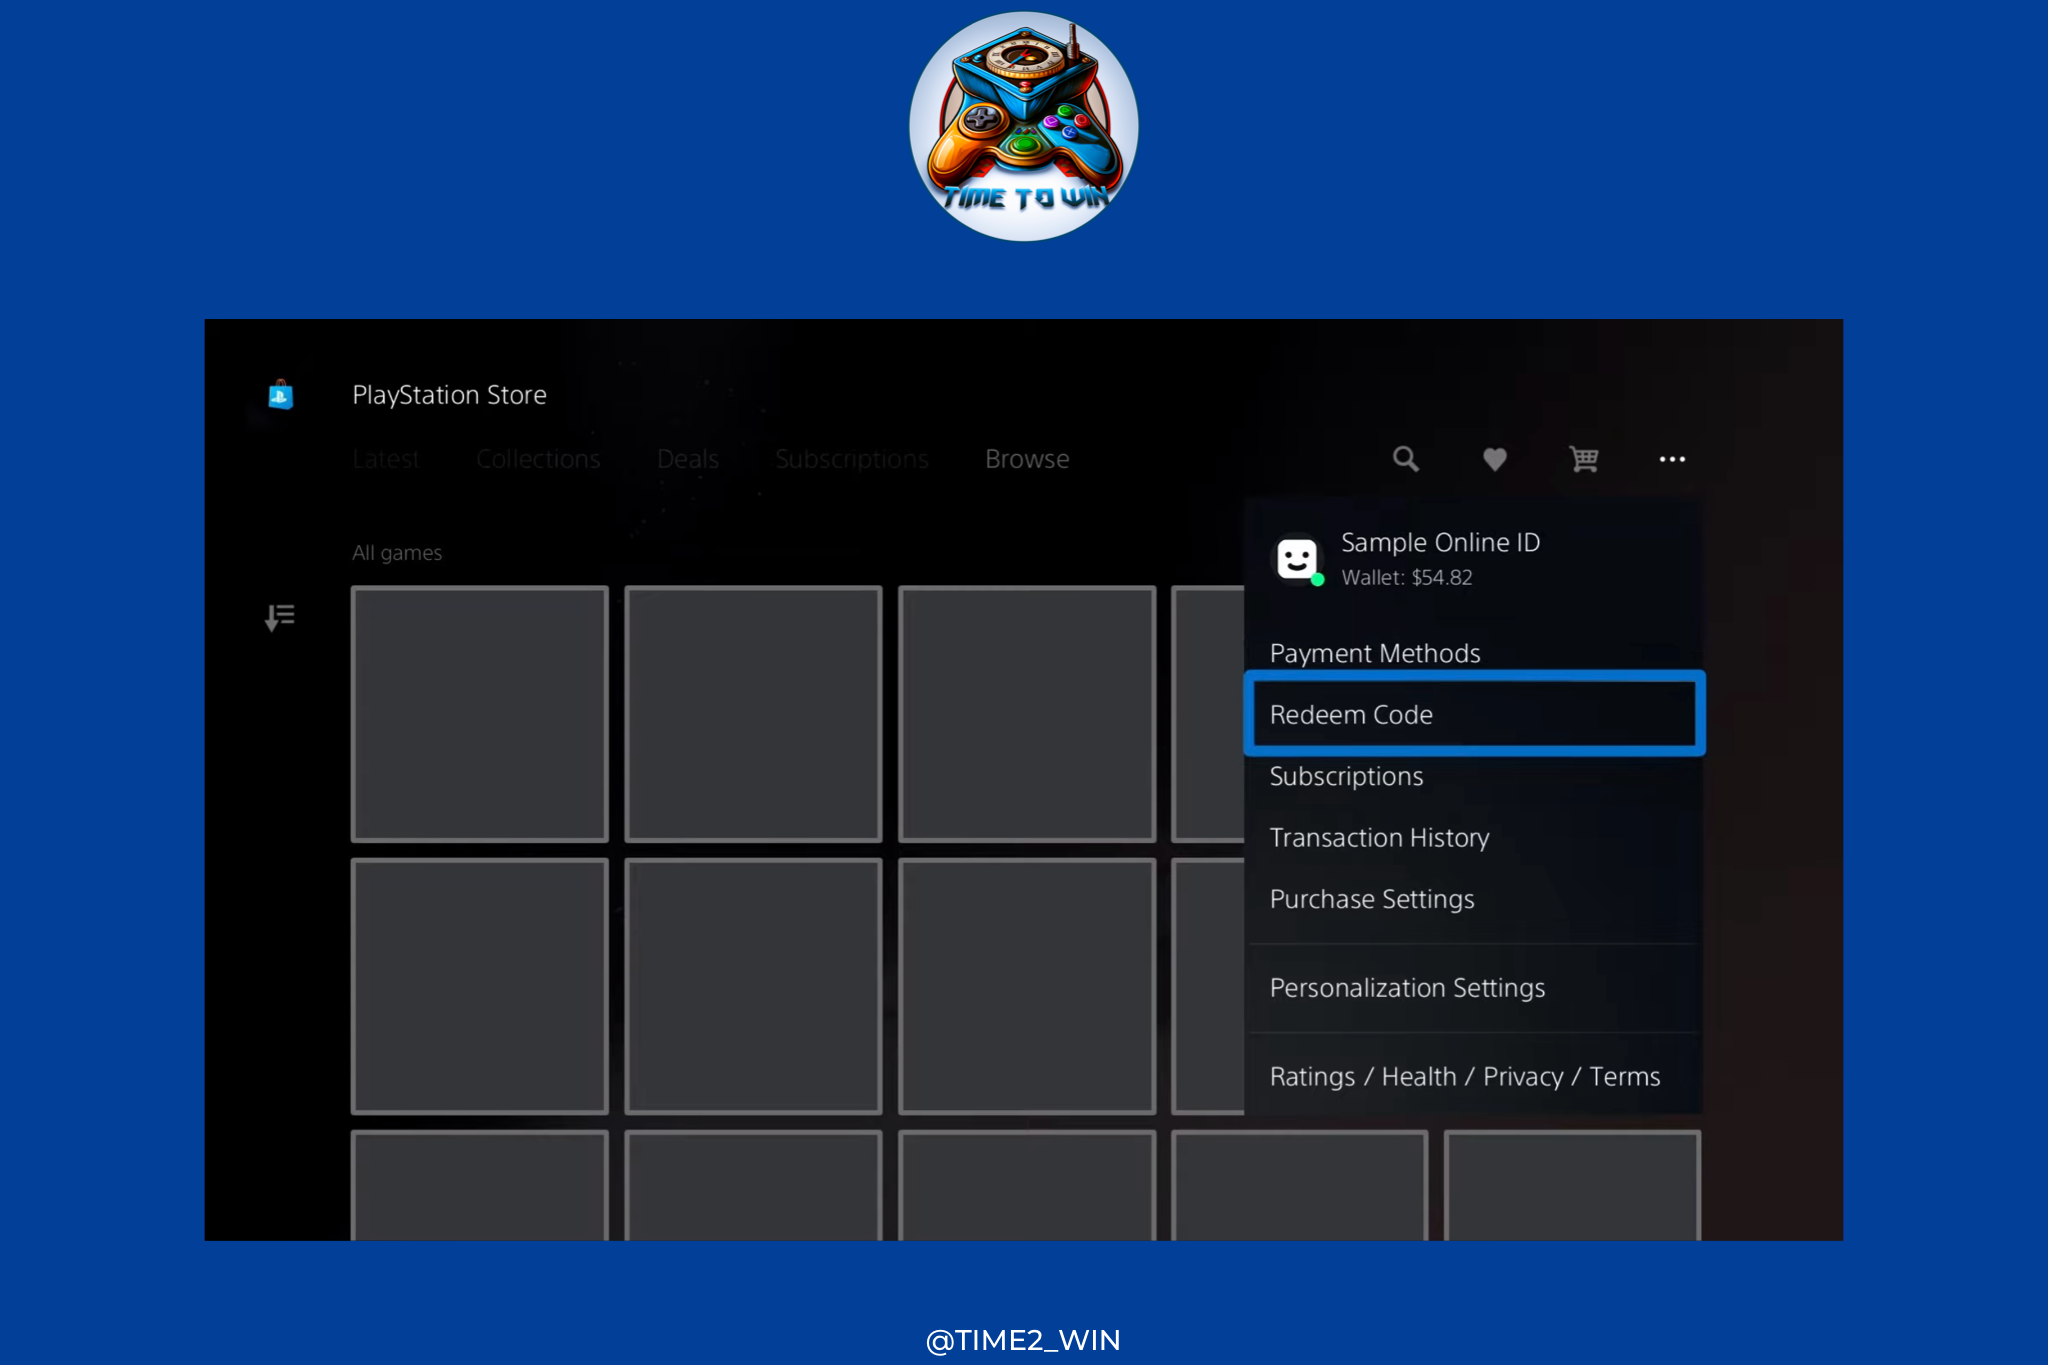This screenshot has width=2048, height=1365.
Task: Switch to the Deals tab
Action: coord(687,459)
